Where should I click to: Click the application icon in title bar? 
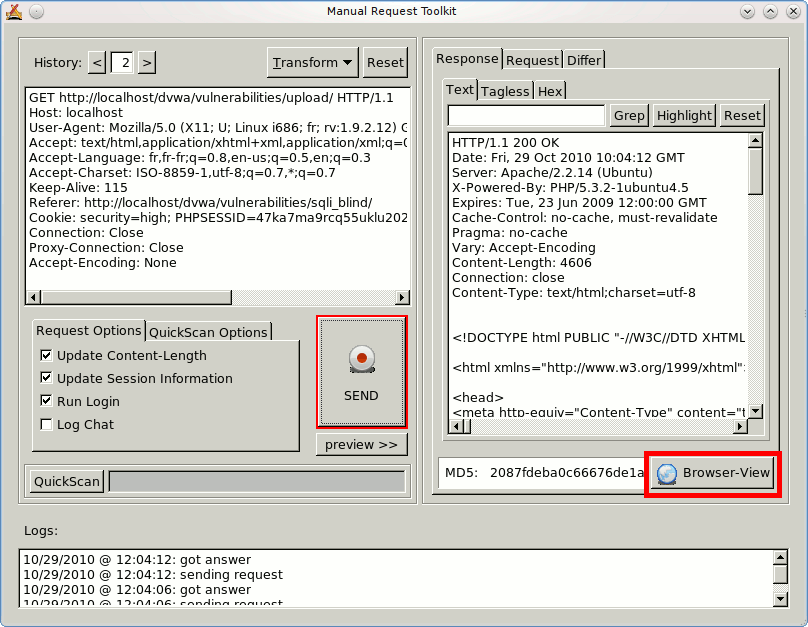[14, 11]
